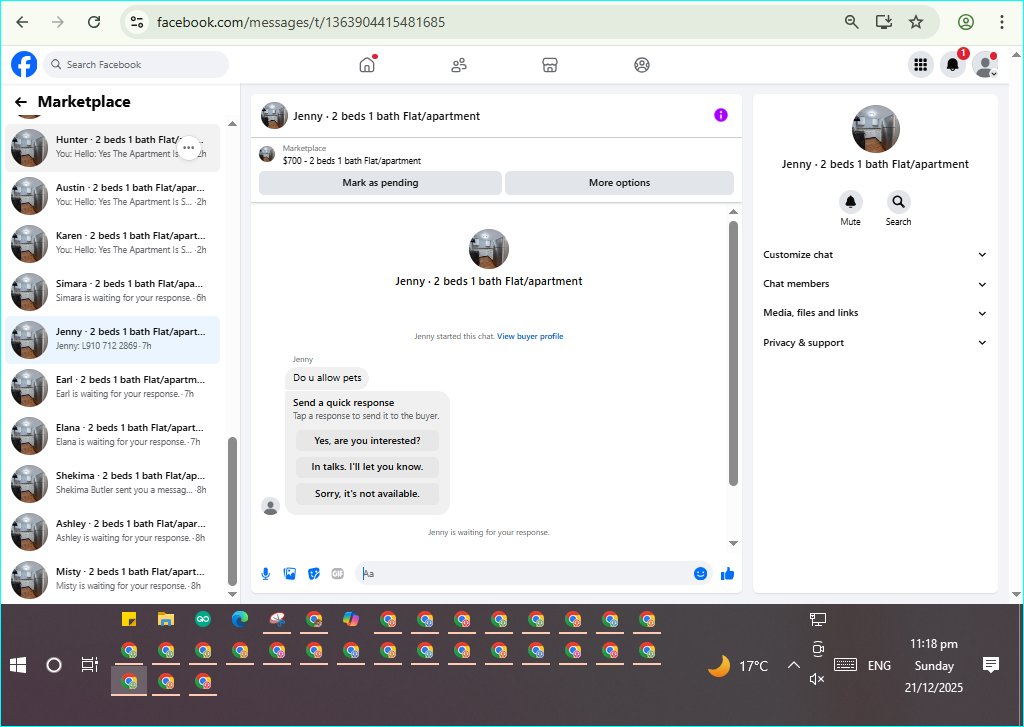Open Earl conversation
Viewport: 1024px width, 727px height.
112,388
